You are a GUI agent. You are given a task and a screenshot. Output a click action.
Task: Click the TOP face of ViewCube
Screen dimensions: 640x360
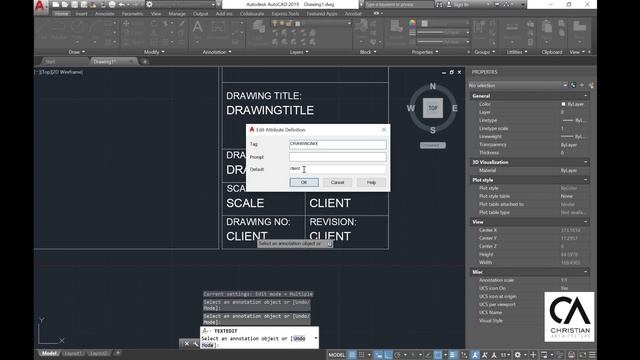pyautogui.click(x=433, y=108)
